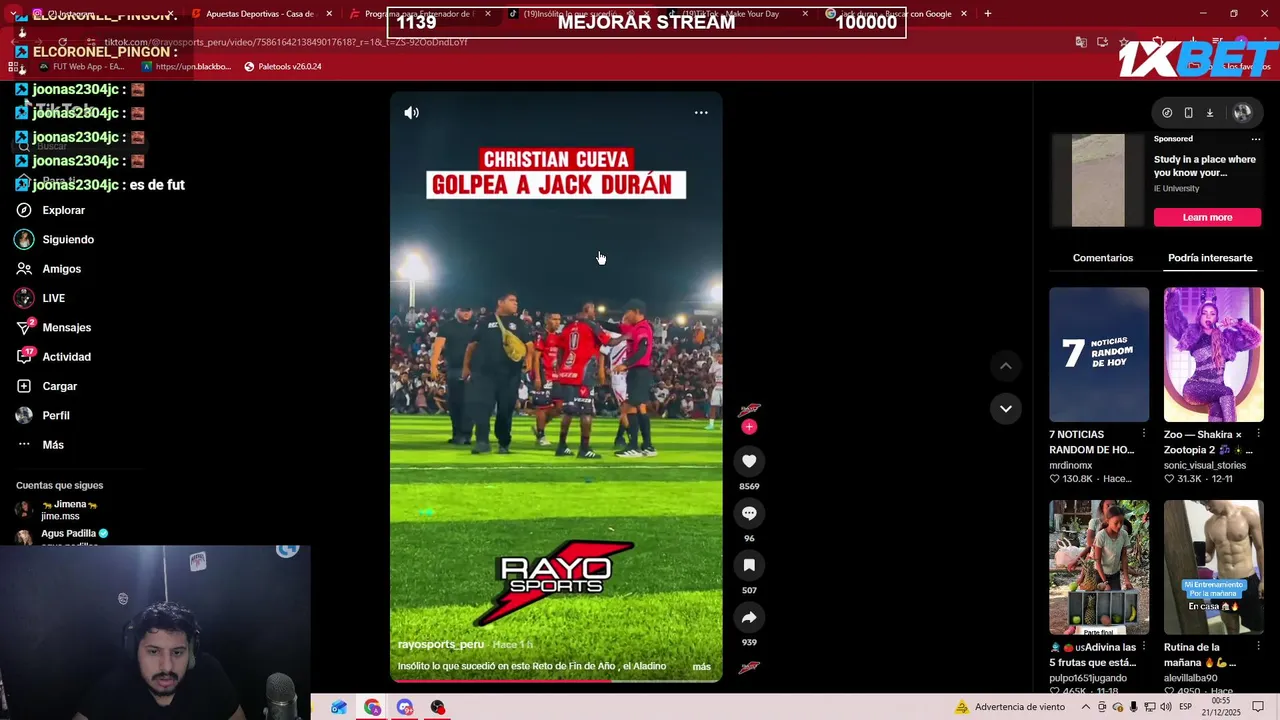Open the Discord taskbar icon
Image resolution: width=1280 pixels, height=720 pixels.
click(x=405, y=707)
